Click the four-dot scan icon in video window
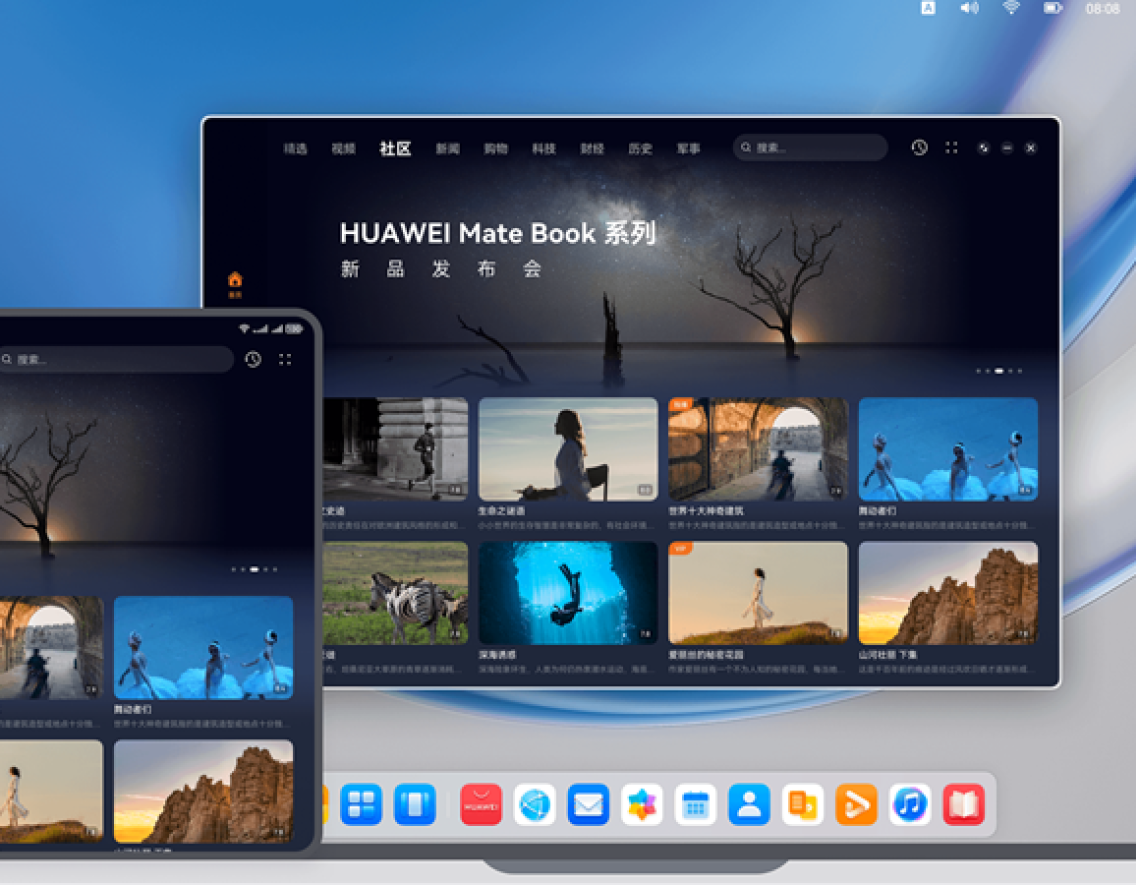 (951, 148)
